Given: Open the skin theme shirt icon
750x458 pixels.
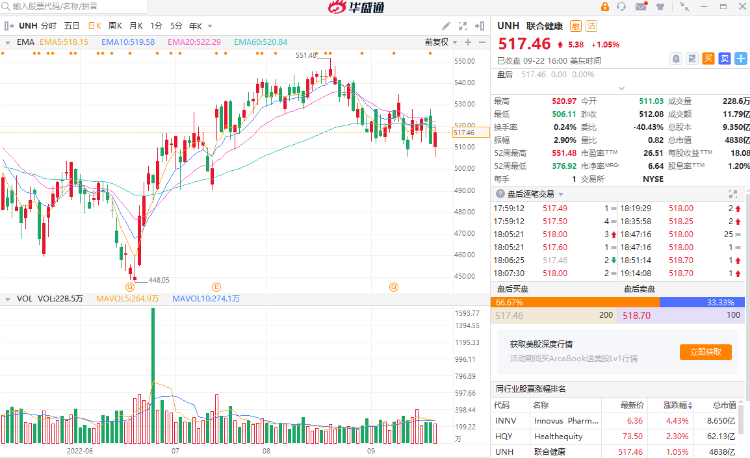Looking at the screenshot, I should pyautogui.click(x=660, y=6).
